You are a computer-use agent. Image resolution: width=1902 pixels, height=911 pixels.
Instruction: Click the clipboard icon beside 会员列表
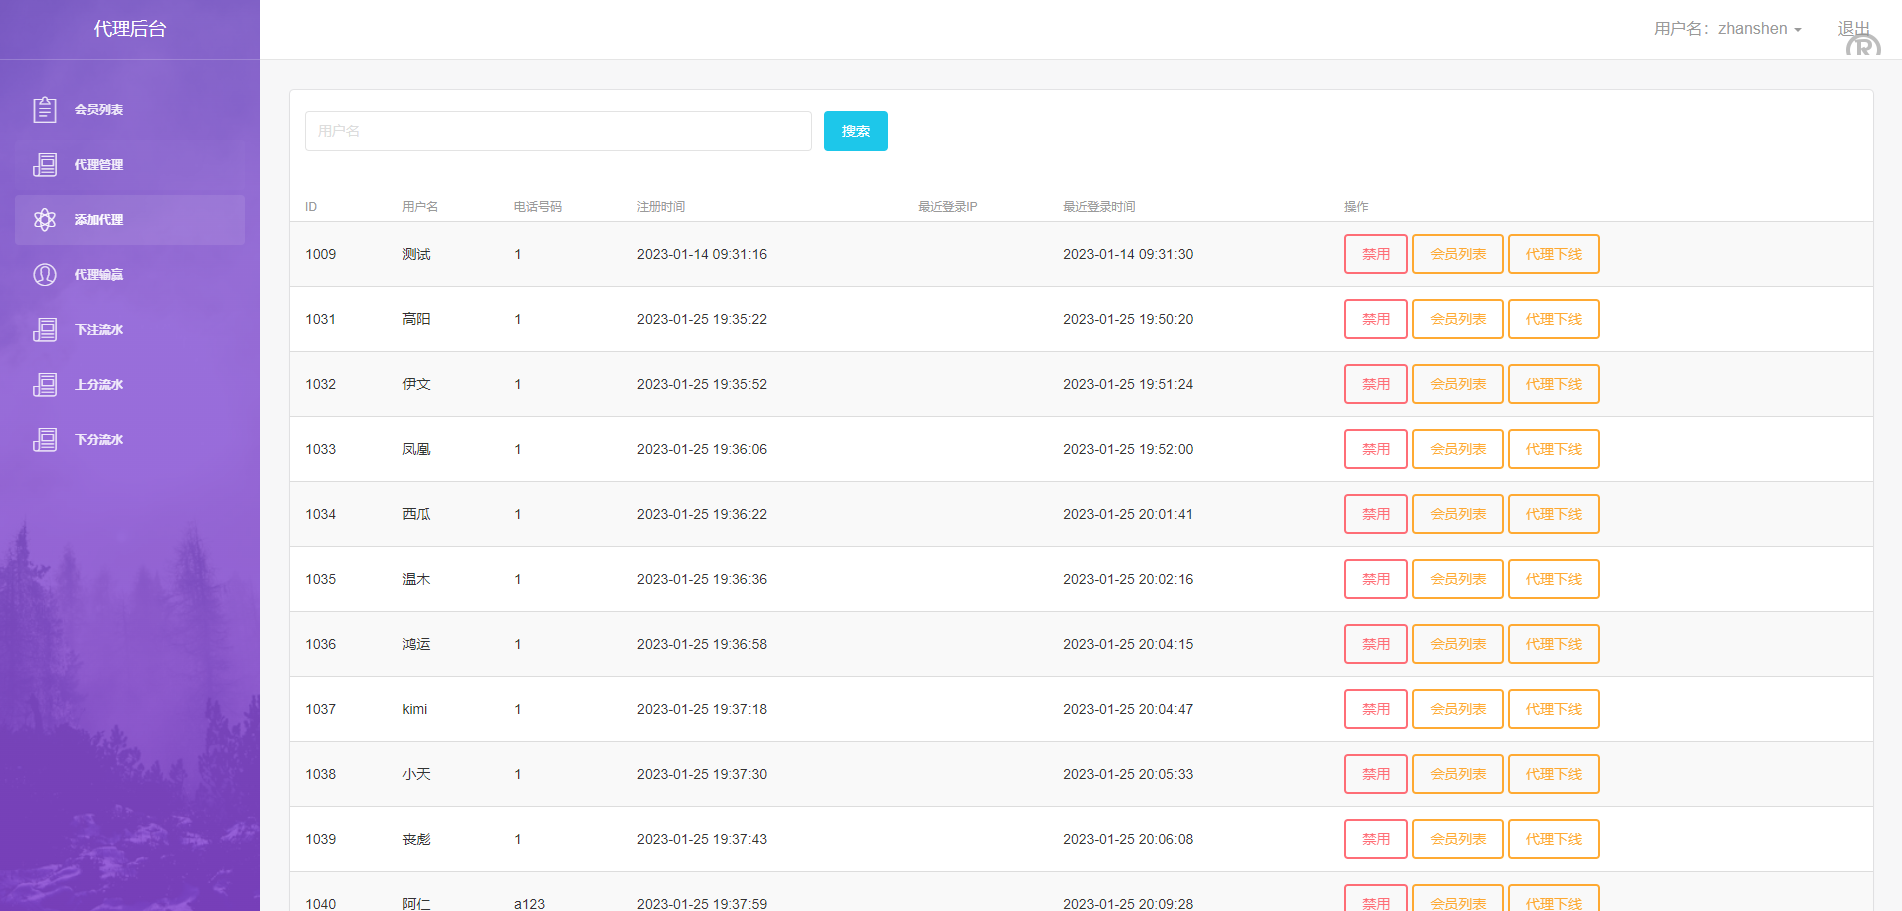click(45, 110)
